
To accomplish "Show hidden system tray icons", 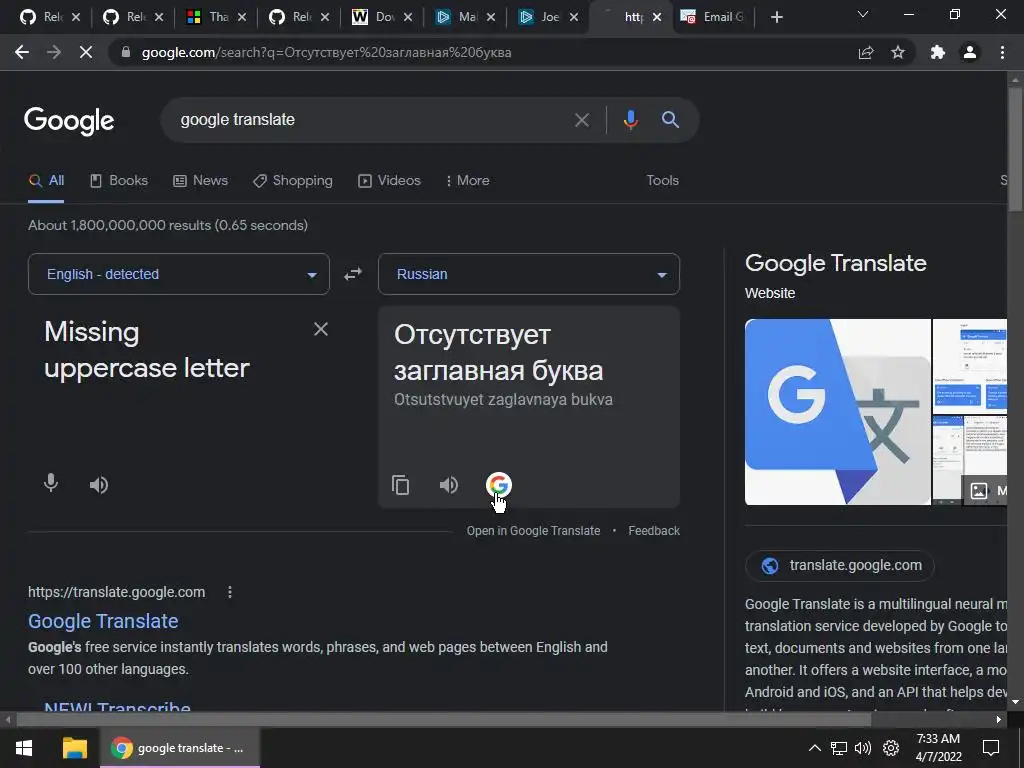I will tap(814, 748).
